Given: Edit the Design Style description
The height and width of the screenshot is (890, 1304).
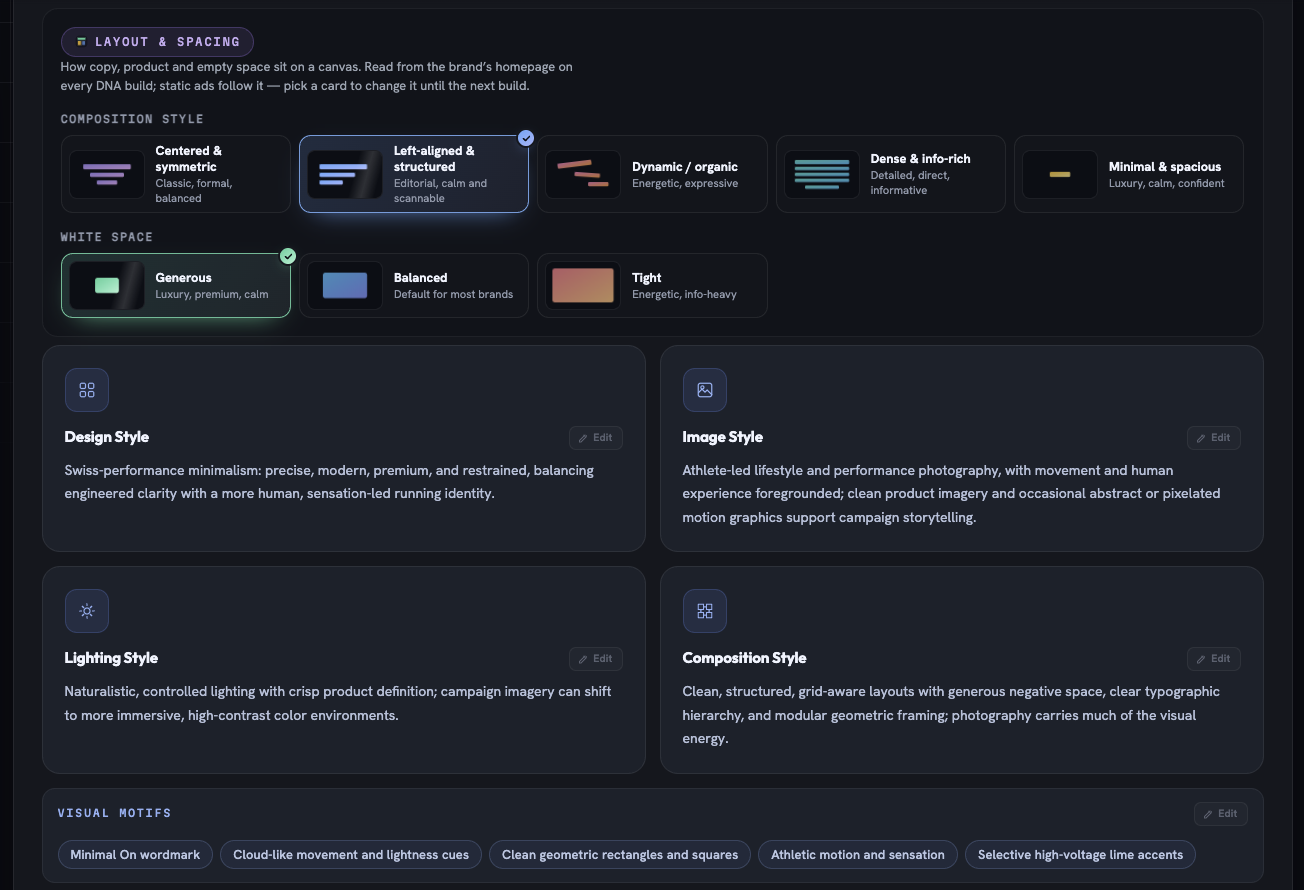Looking at the screenshot, I should [596, 437].
